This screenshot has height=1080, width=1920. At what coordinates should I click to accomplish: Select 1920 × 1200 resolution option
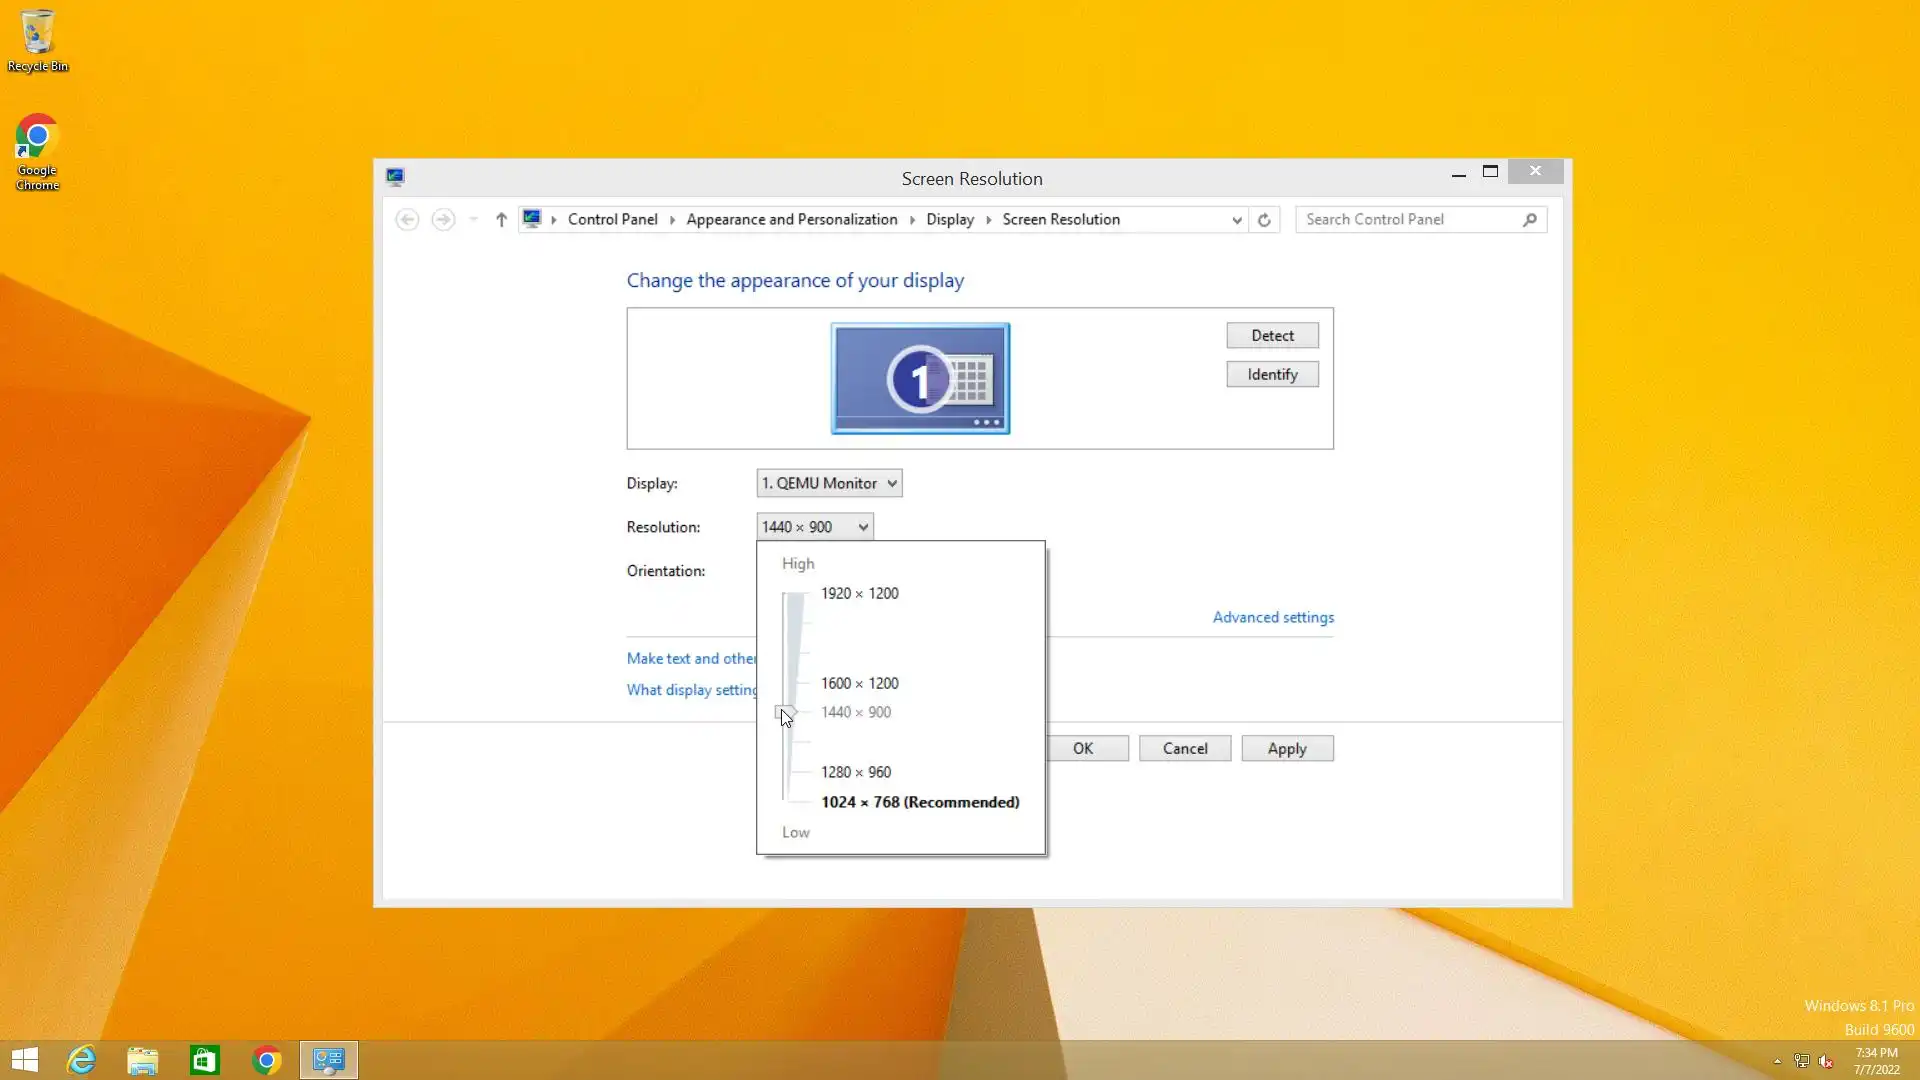tap(860, 594)
